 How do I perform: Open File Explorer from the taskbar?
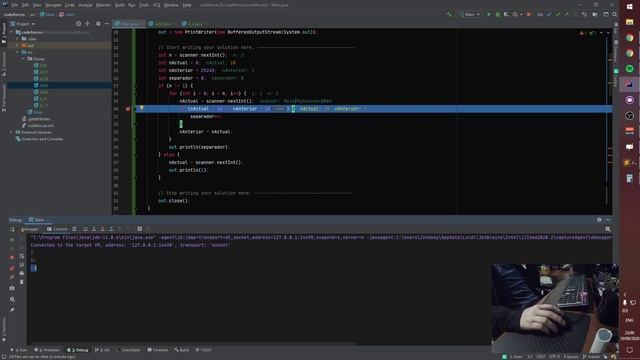629,22
